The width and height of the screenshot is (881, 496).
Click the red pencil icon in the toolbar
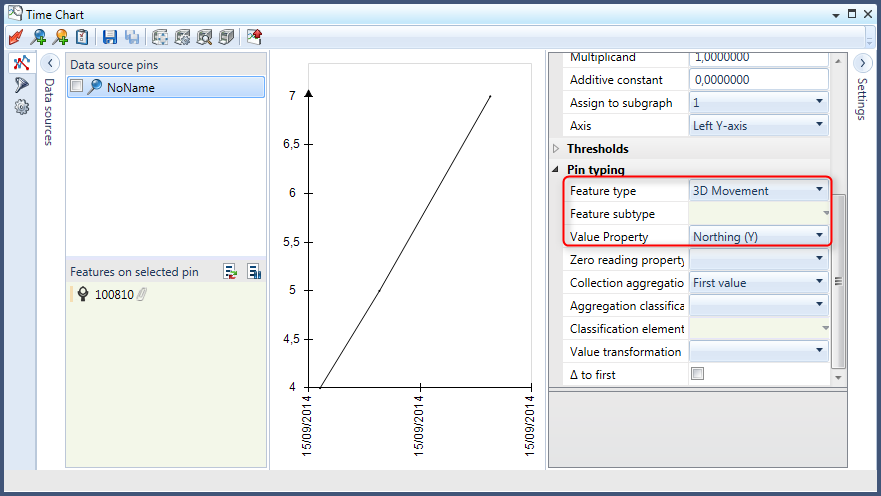tap(16, 37)
